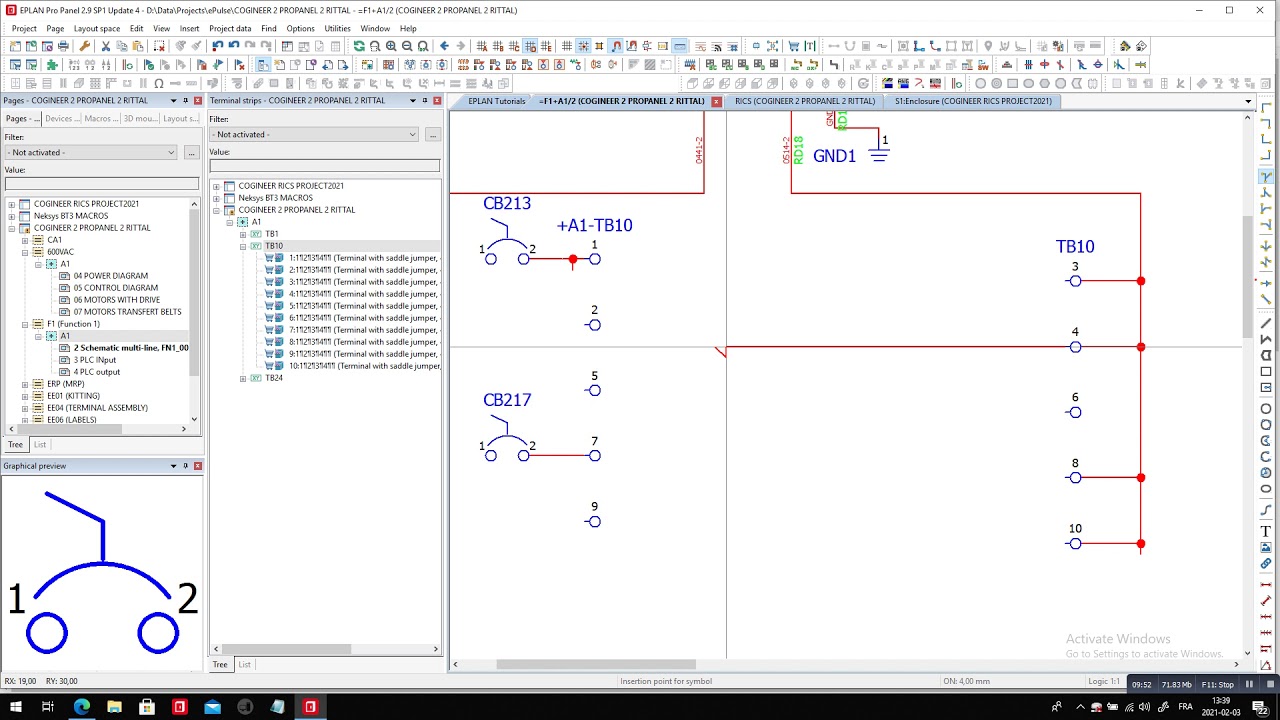Open File Explorer from taskbar
1280x720 pixels.
point(114,707)
